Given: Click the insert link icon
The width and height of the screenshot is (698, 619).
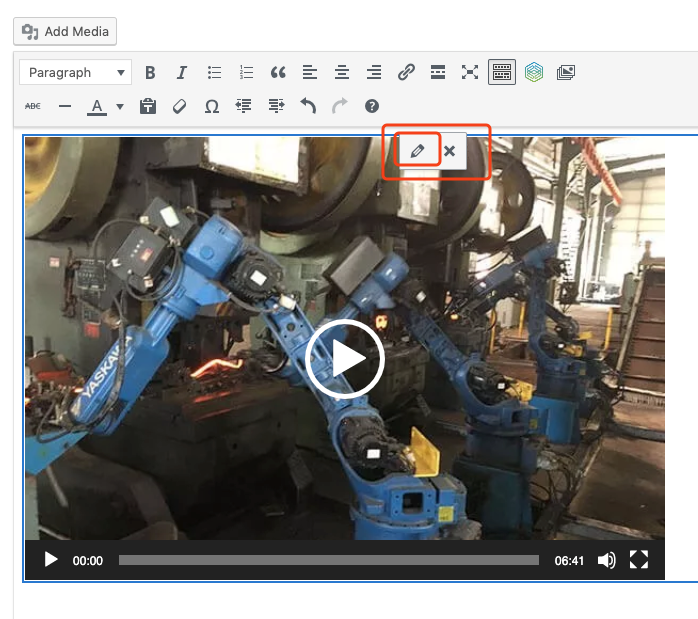Looking at the screenshot, I should click(x=406, y=72).
